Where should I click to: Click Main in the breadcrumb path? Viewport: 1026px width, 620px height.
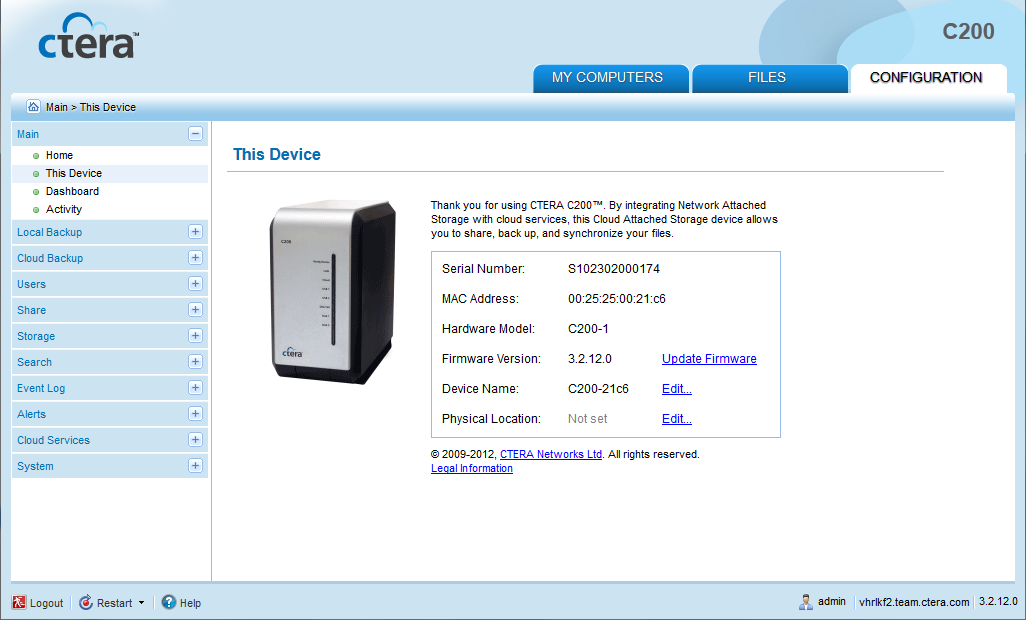pyautogui.click(x=56, y=107)
